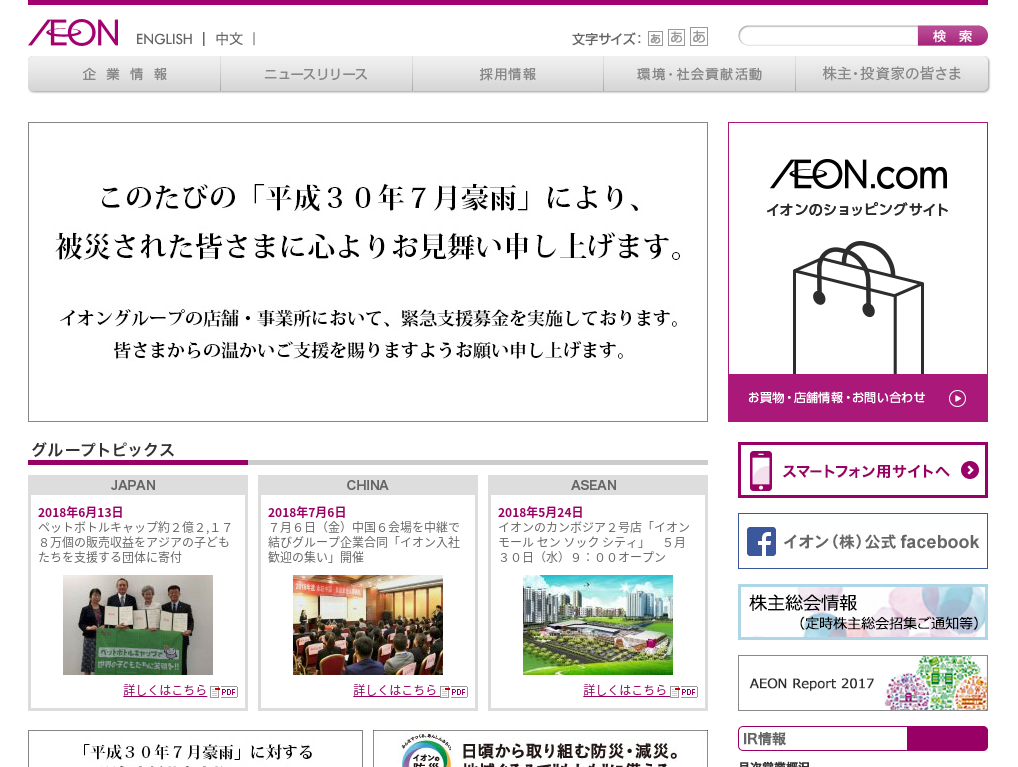1018x767 pixels.
Task: Open the 採用情報 menu
Action: (x=508, y=74)
